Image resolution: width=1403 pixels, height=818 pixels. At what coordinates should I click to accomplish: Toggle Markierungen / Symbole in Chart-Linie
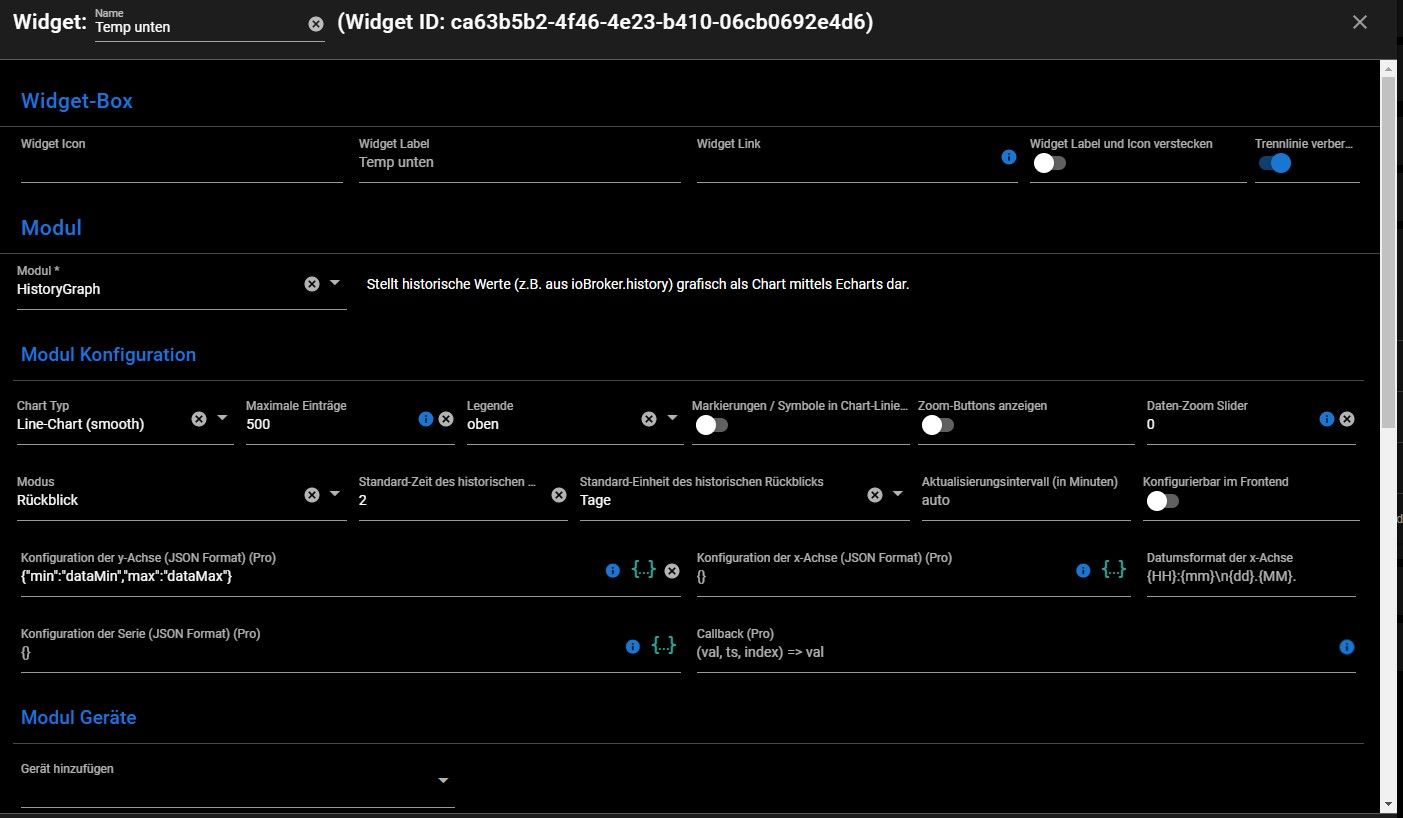(x=711, y=425)
